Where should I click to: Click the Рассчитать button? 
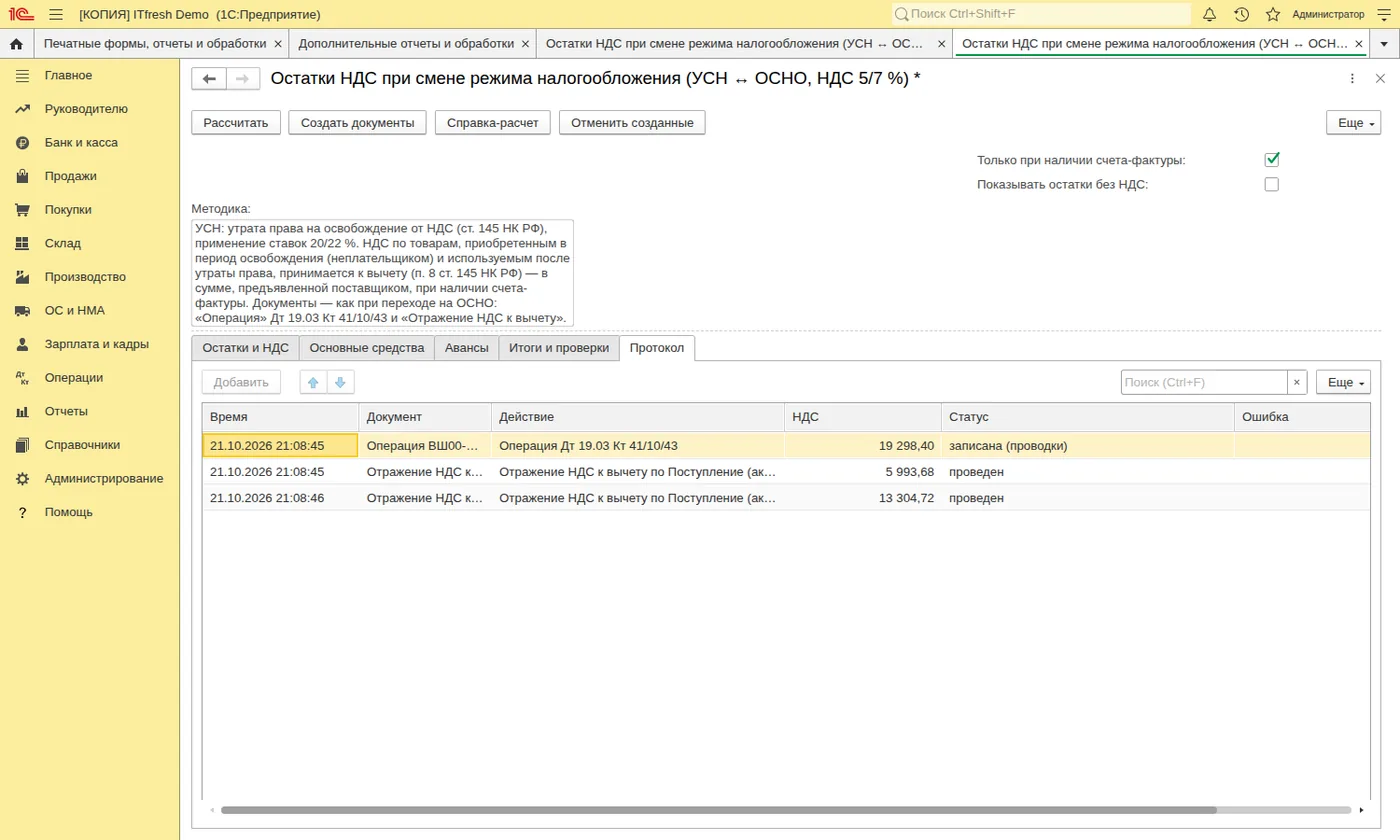(x=236, y=122)
